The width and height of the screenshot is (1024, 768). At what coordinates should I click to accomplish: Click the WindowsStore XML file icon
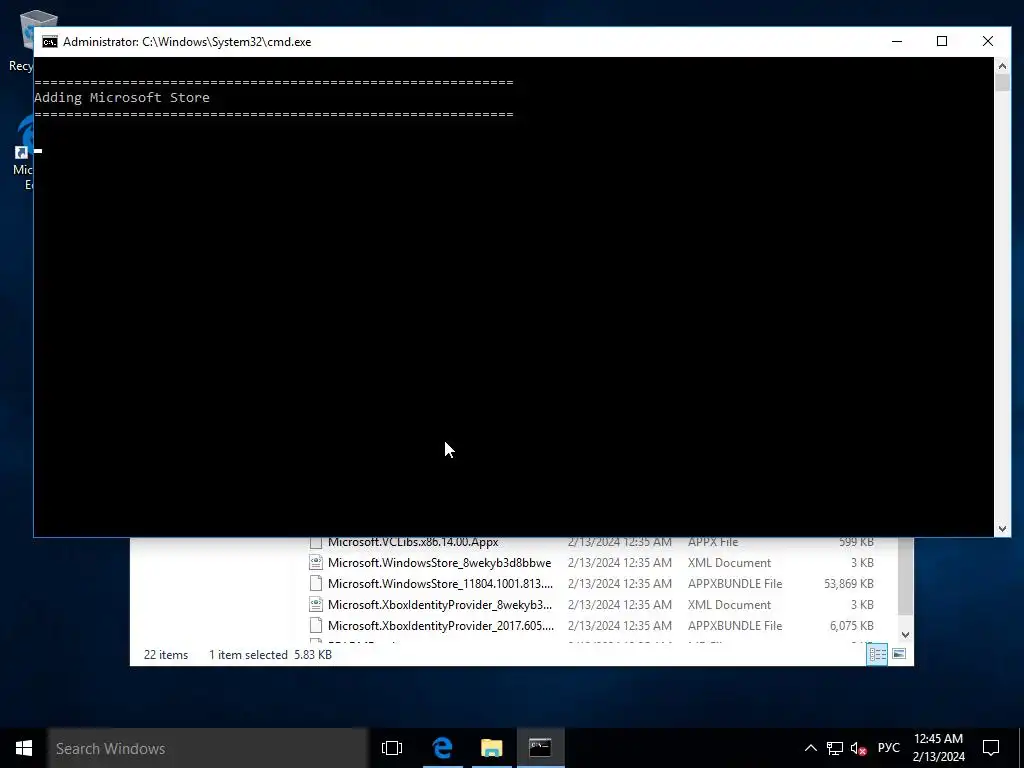click(316, 563)
